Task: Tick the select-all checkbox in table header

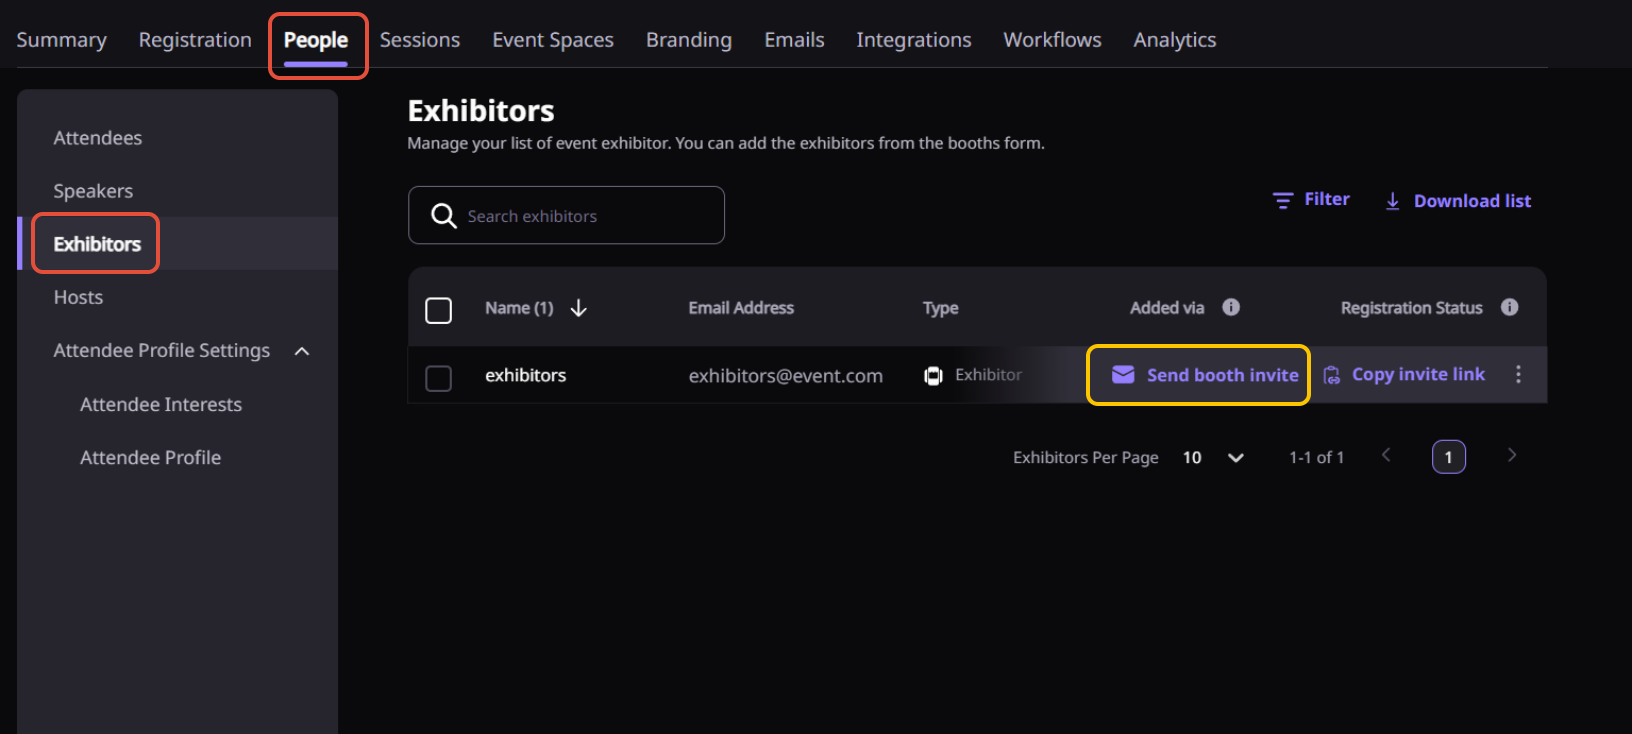Action: click(439, 310)
